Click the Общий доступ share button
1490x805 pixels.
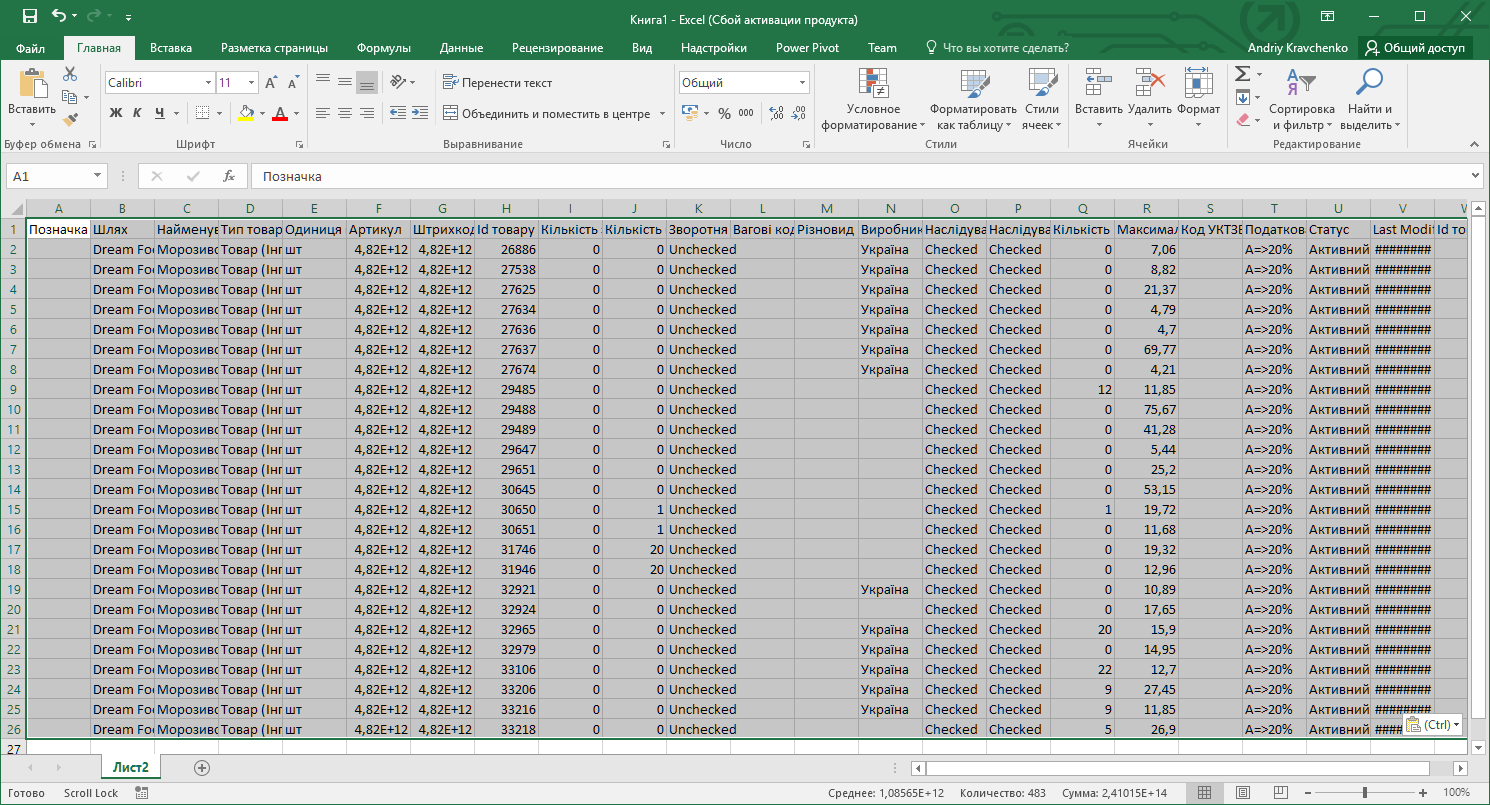point(1415,48)
